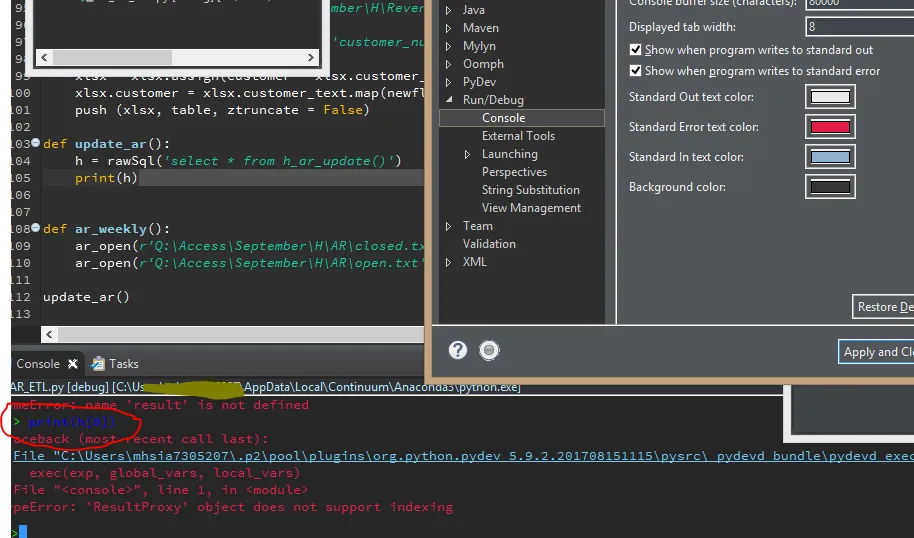This screenshot has width=914, height=538.
Task: Expand the Mylyn preferences node
Action: 448,46
